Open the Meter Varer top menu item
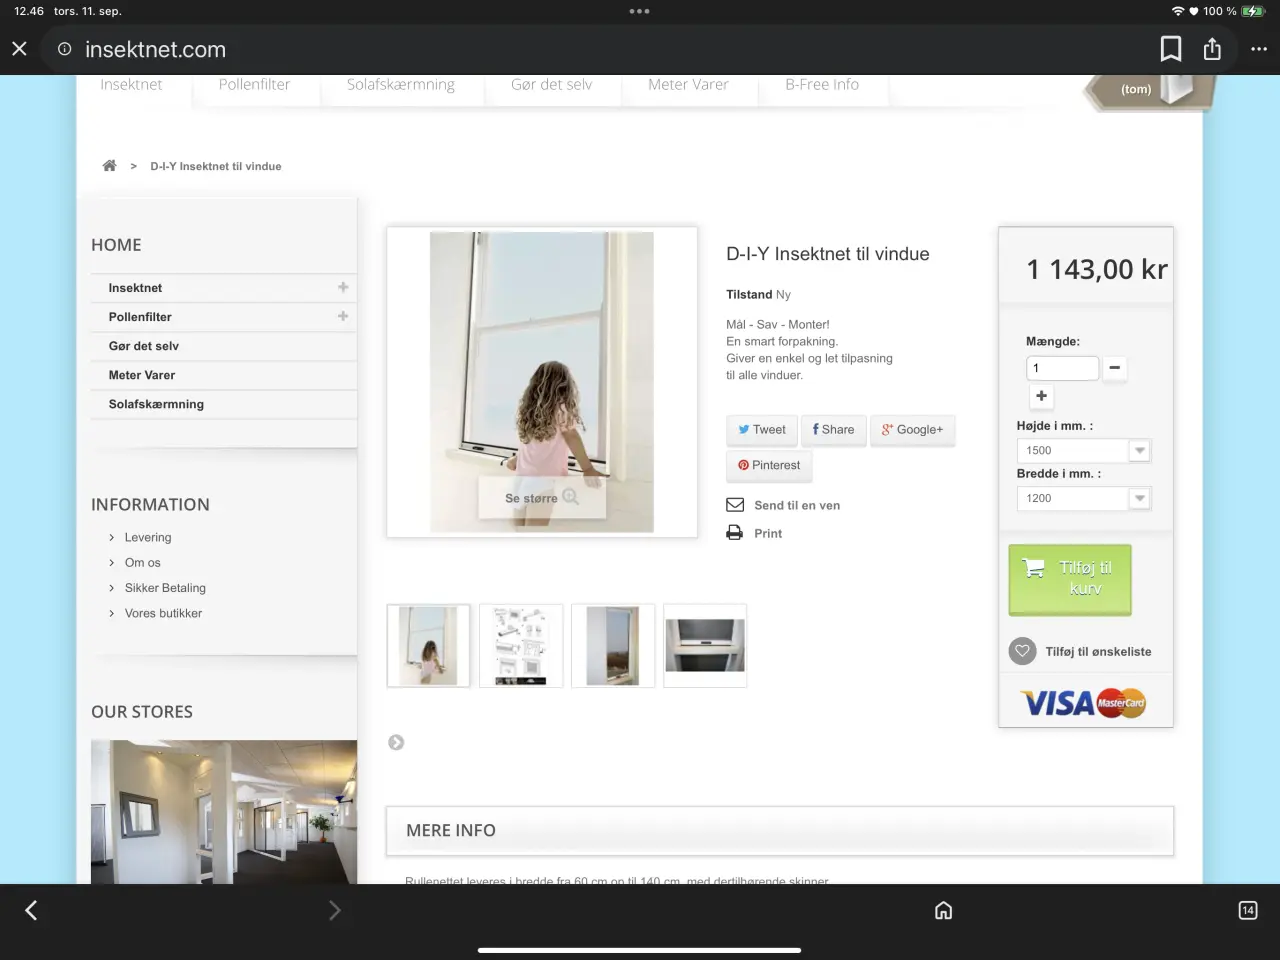Viewport: 1280px width, 960px height. (x=688, y=85)
